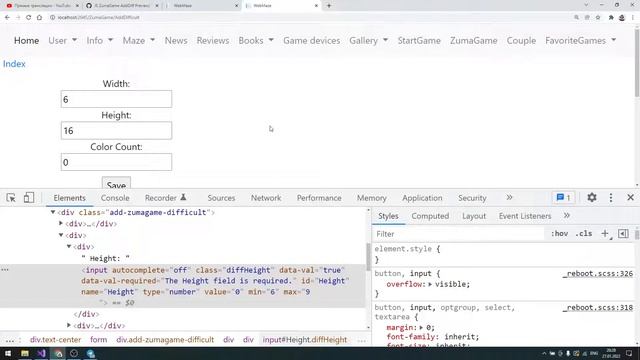Image resolution: width=640 pixels, height=360 pixels.
Task: Reload the current page
Action: [x=28, y=18]
